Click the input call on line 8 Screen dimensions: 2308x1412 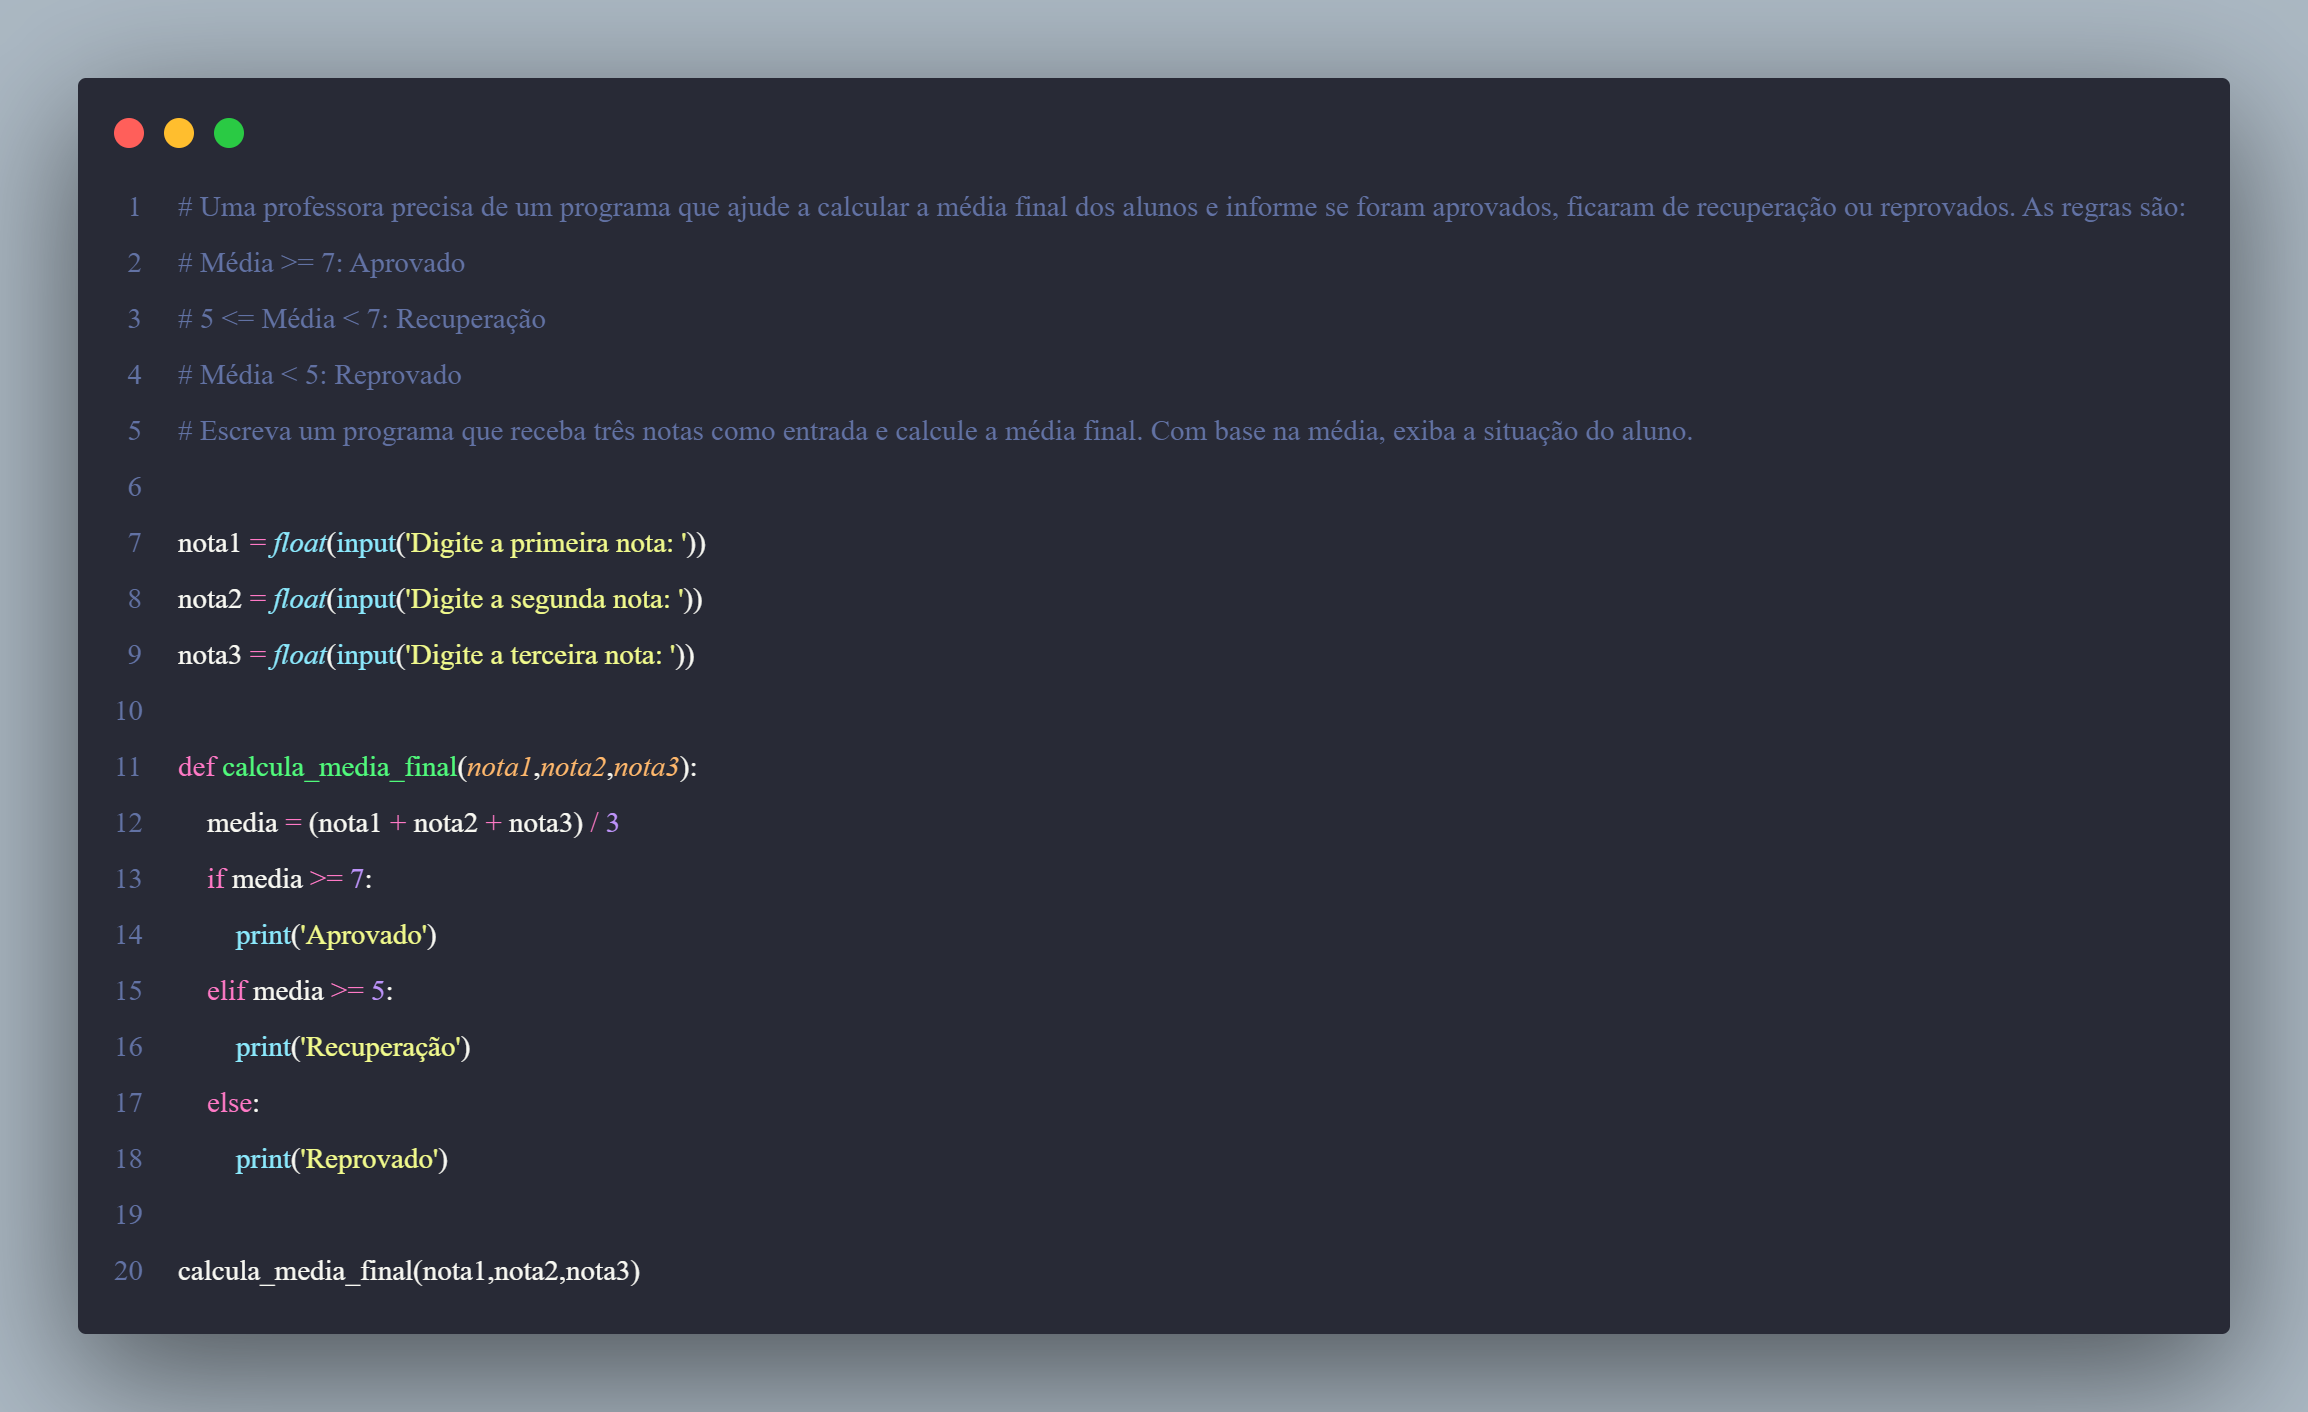click(x=366, y=599)
